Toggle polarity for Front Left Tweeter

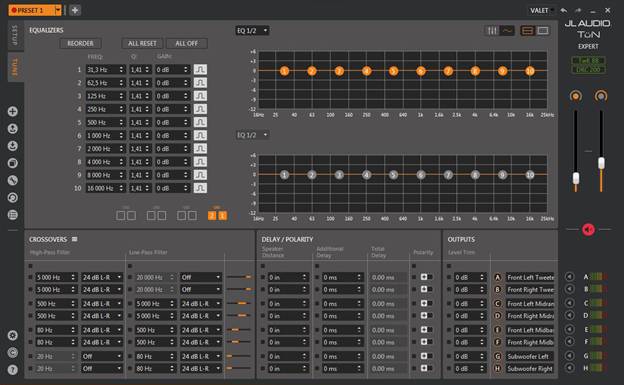(x=424, y=277)
